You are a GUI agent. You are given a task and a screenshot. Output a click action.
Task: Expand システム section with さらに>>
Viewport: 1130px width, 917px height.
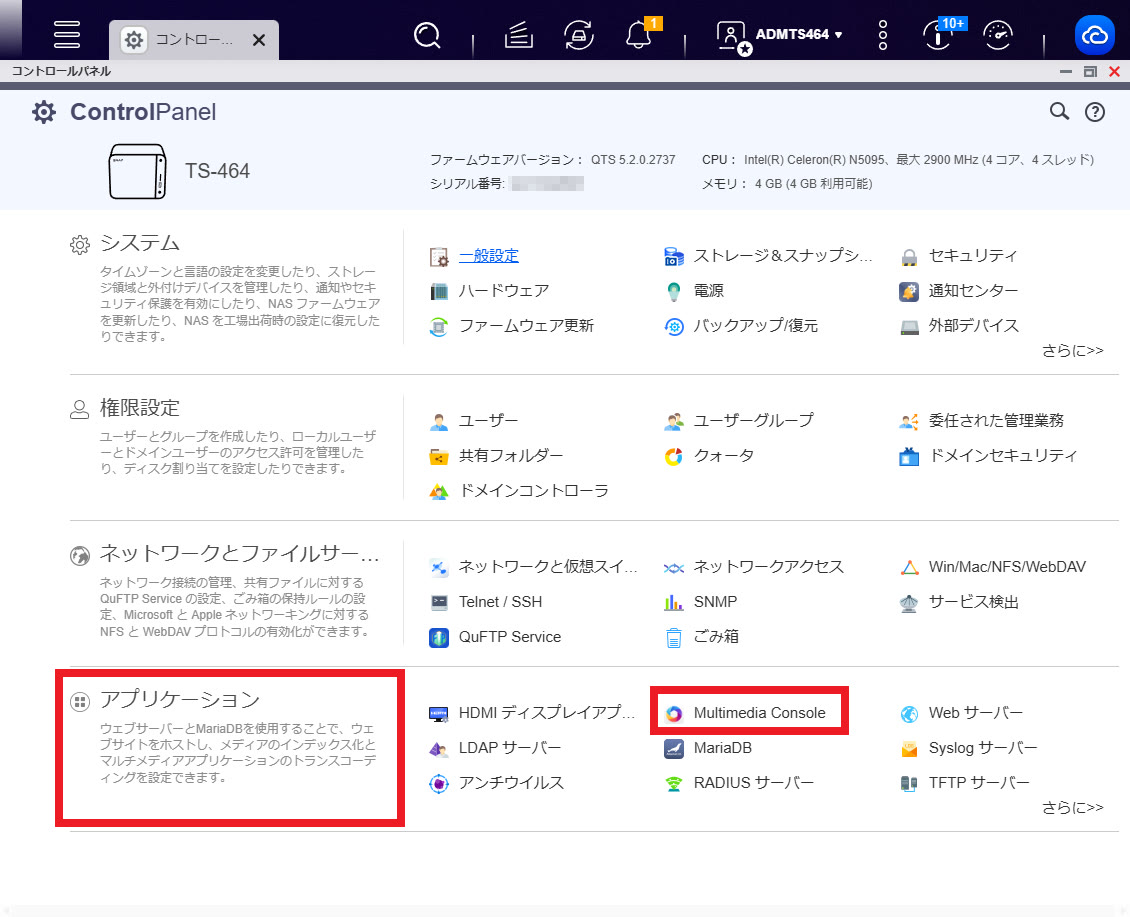tap(1072, 350)
